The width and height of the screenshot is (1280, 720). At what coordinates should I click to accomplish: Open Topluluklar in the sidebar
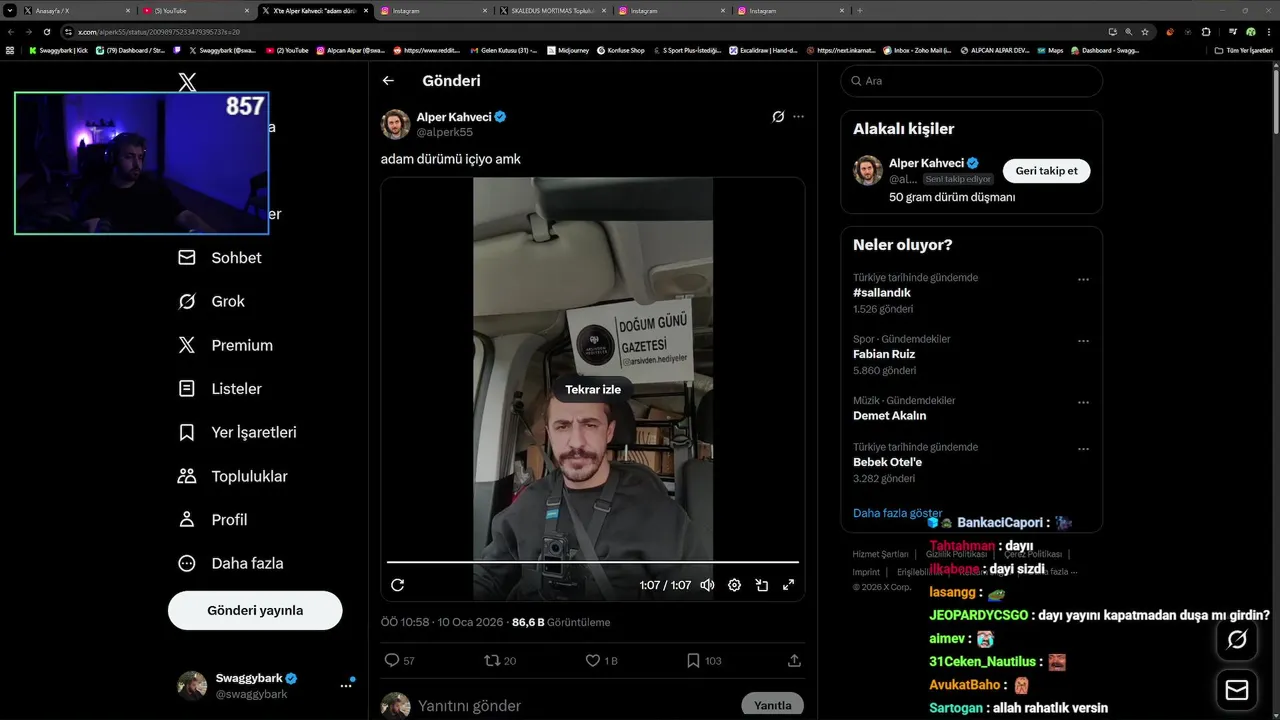[232, 476]
